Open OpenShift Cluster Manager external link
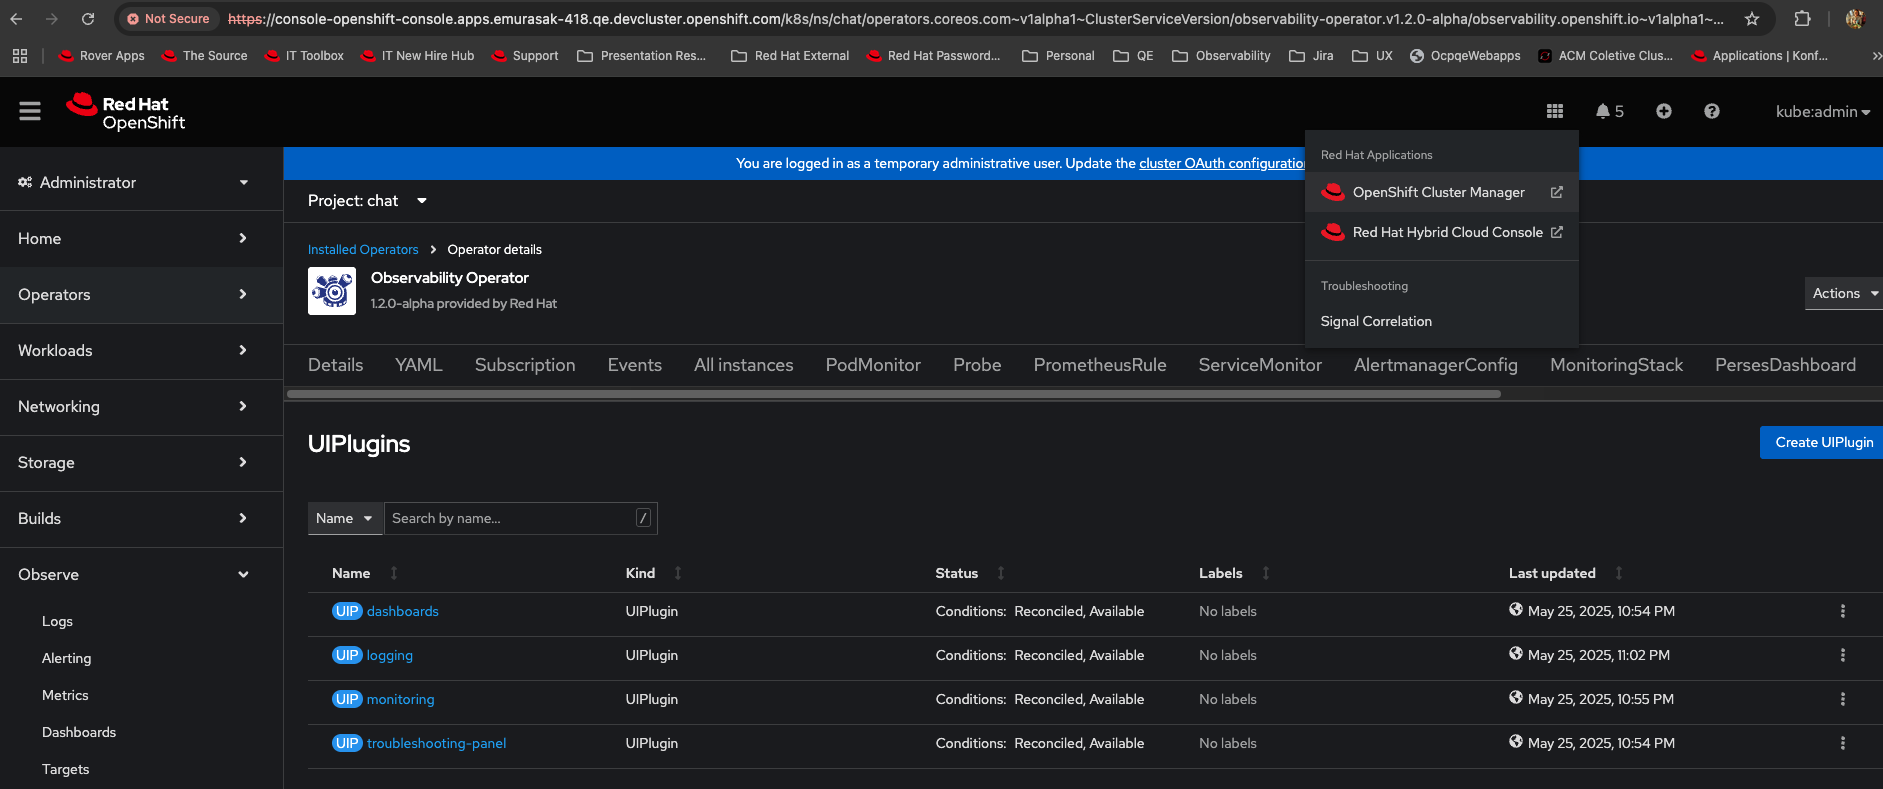1883x789 pixels. tap(1442, 192)
